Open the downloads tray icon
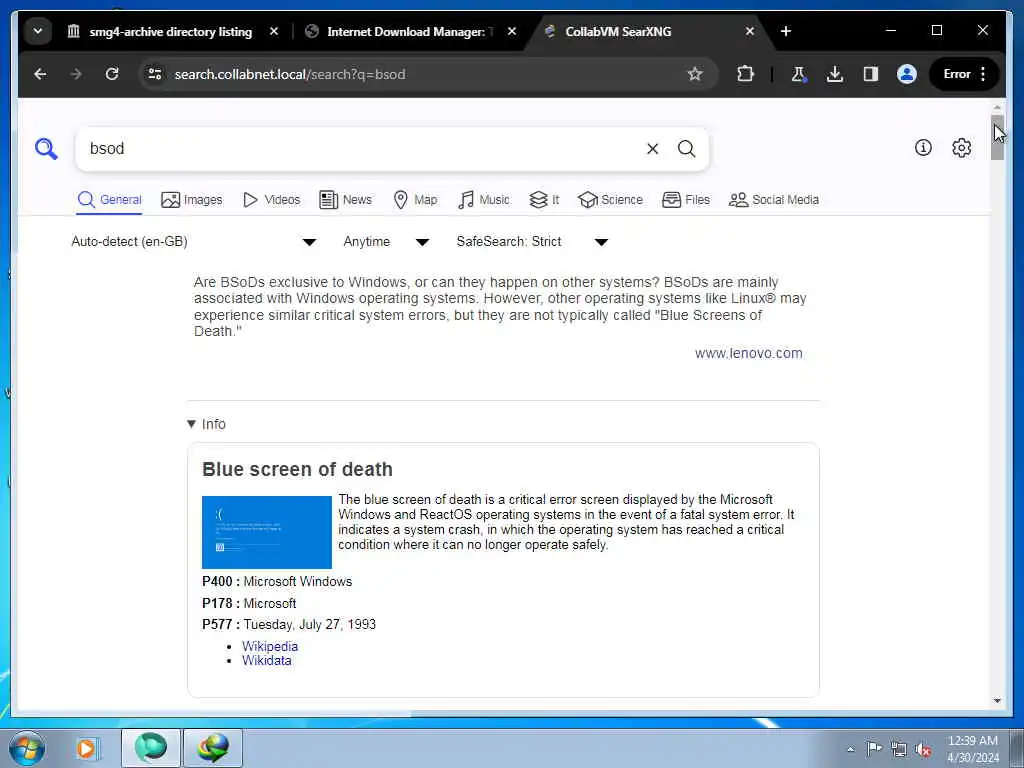The width and height of the screenshot is (1024, 768). pyautogui.click(x=835, y=74)
